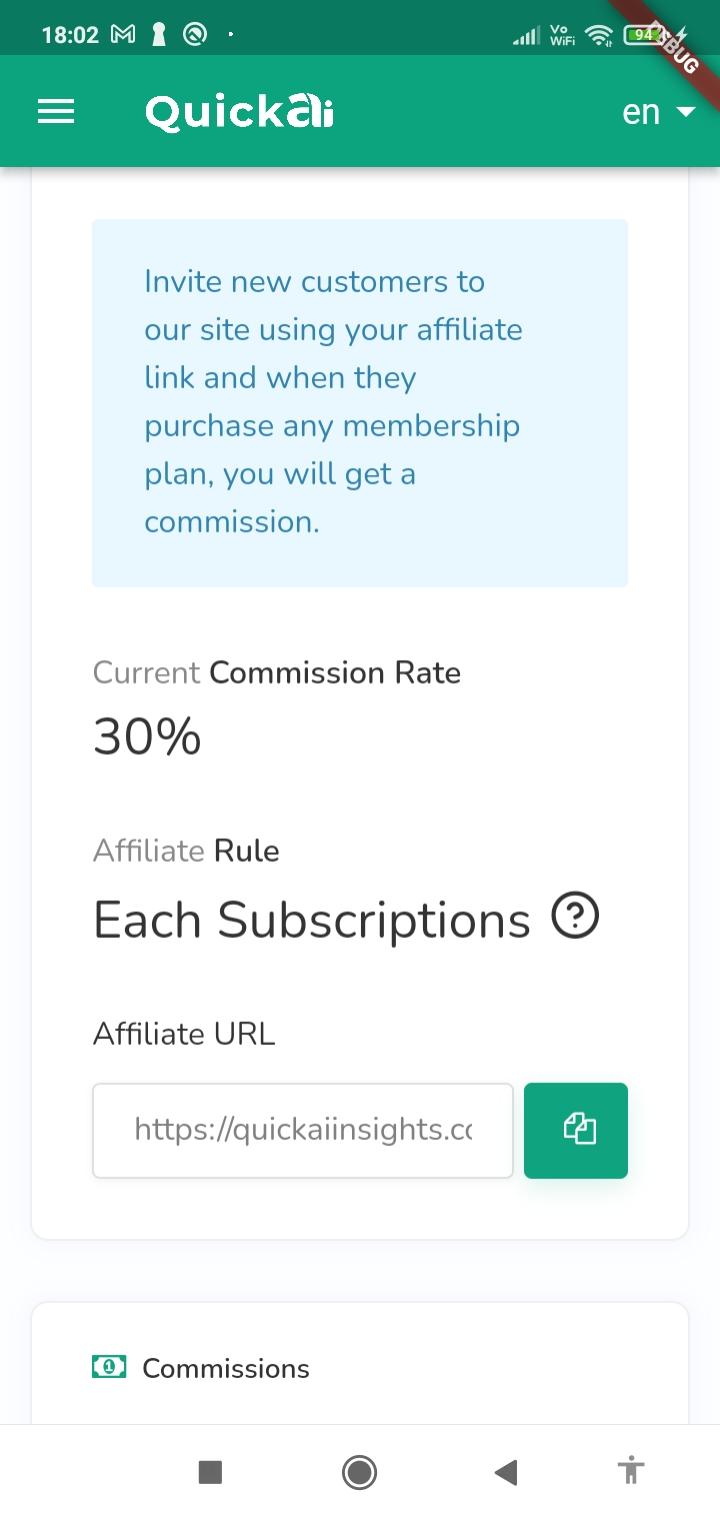Click the Each Subscriptions rule text

coord(312,919)
